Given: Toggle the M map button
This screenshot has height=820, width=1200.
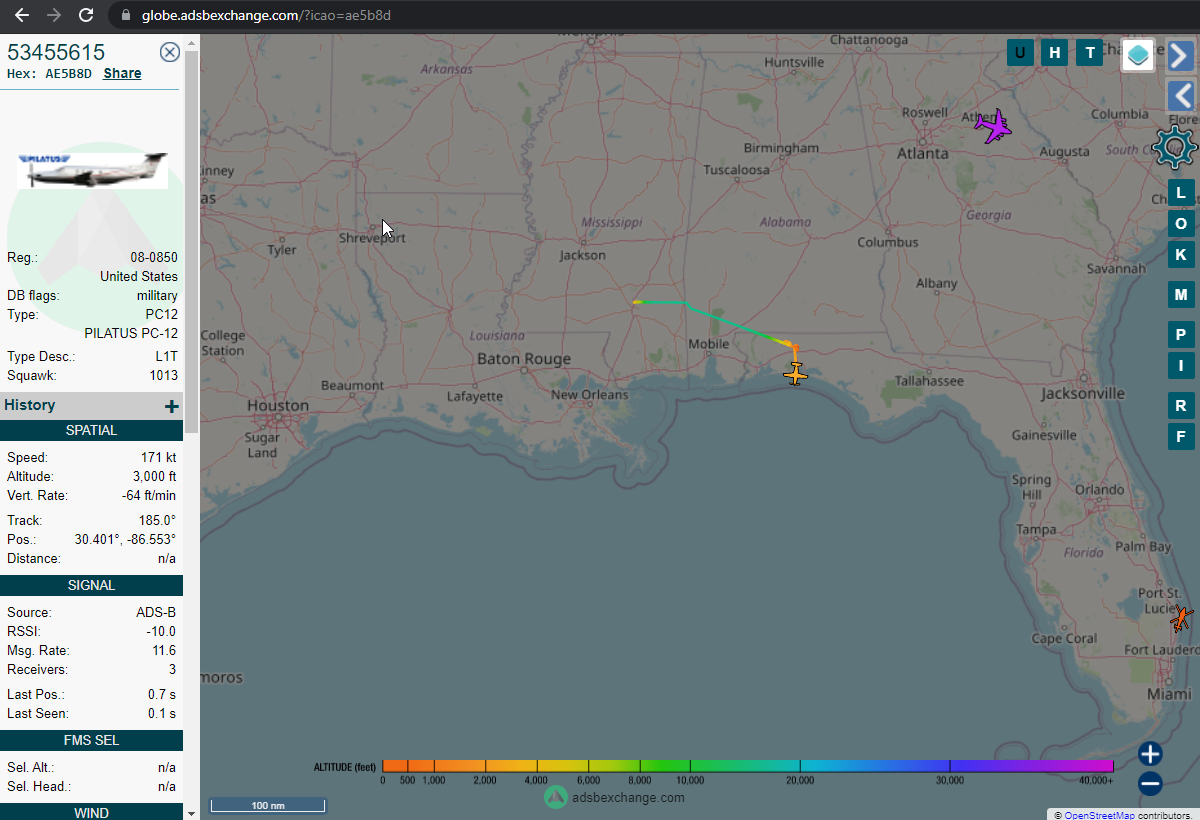Looking at the screenshot, I should point(1181,295).
